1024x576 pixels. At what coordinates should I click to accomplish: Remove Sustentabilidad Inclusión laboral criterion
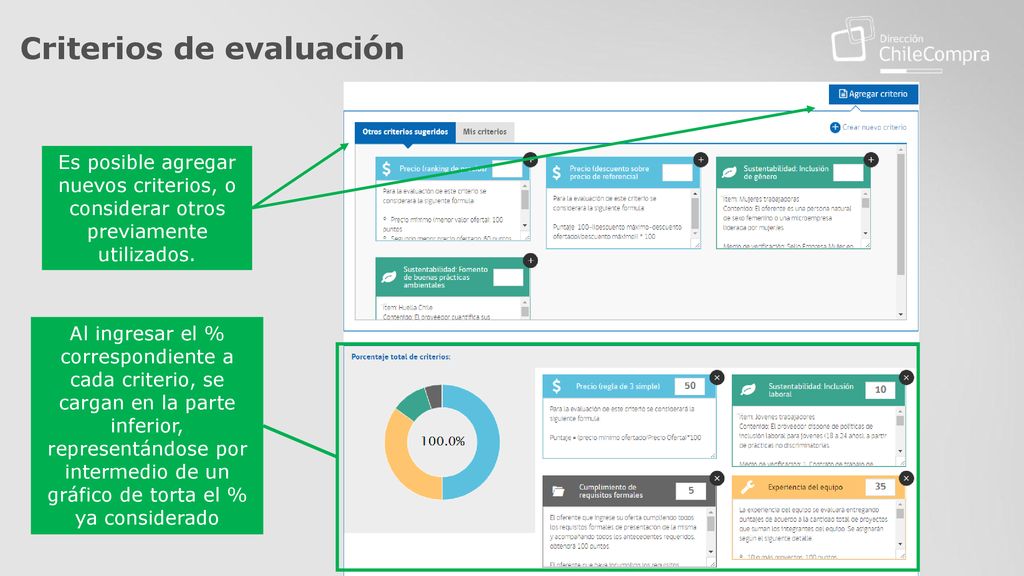coord(906,377)
